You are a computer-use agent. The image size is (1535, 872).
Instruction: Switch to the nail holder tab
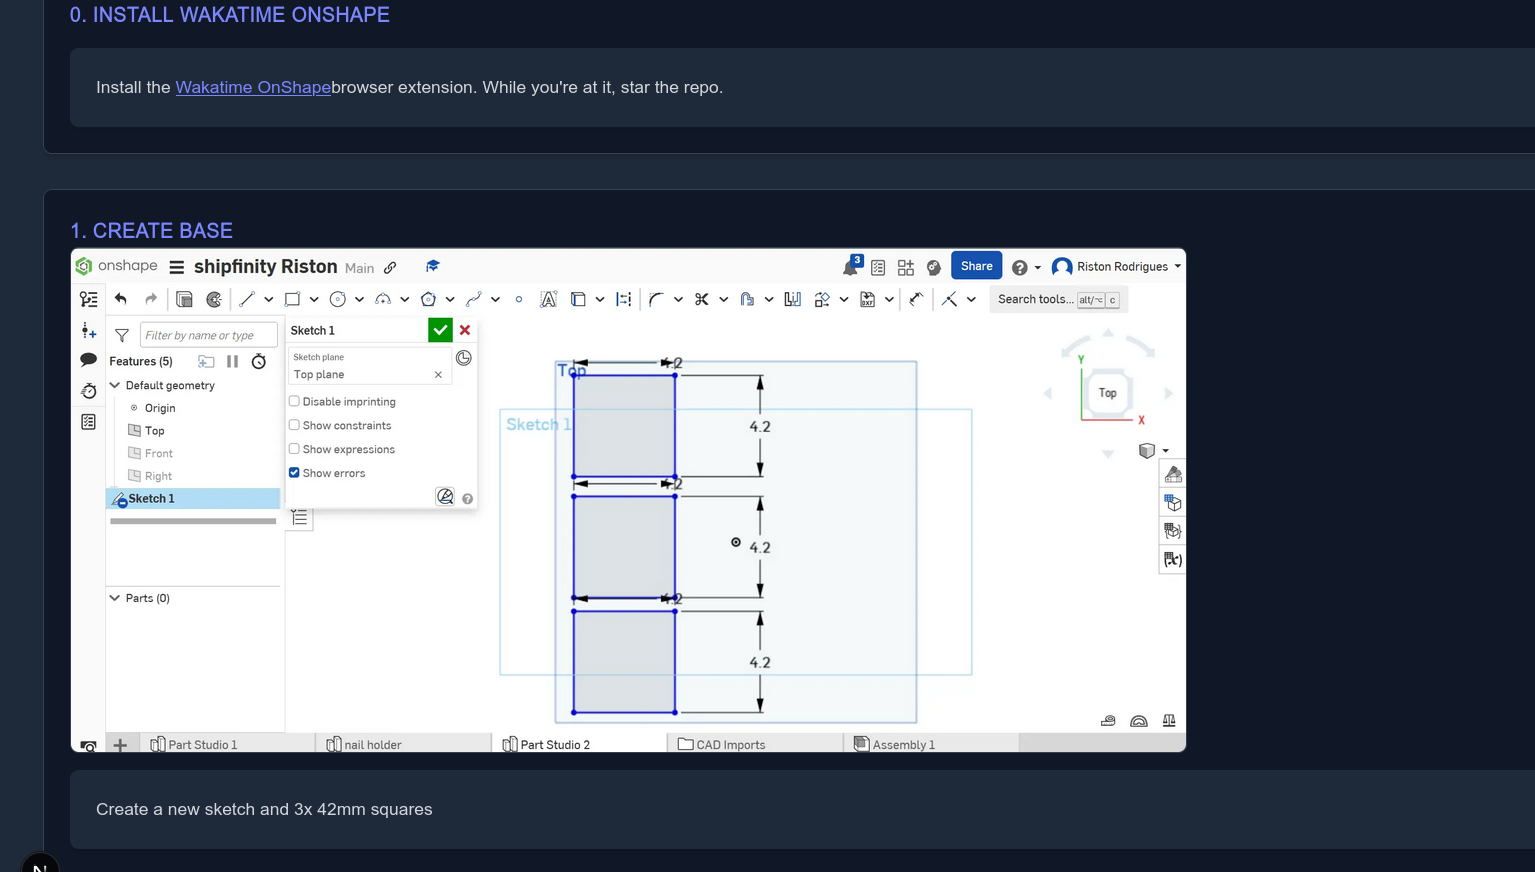364,744
